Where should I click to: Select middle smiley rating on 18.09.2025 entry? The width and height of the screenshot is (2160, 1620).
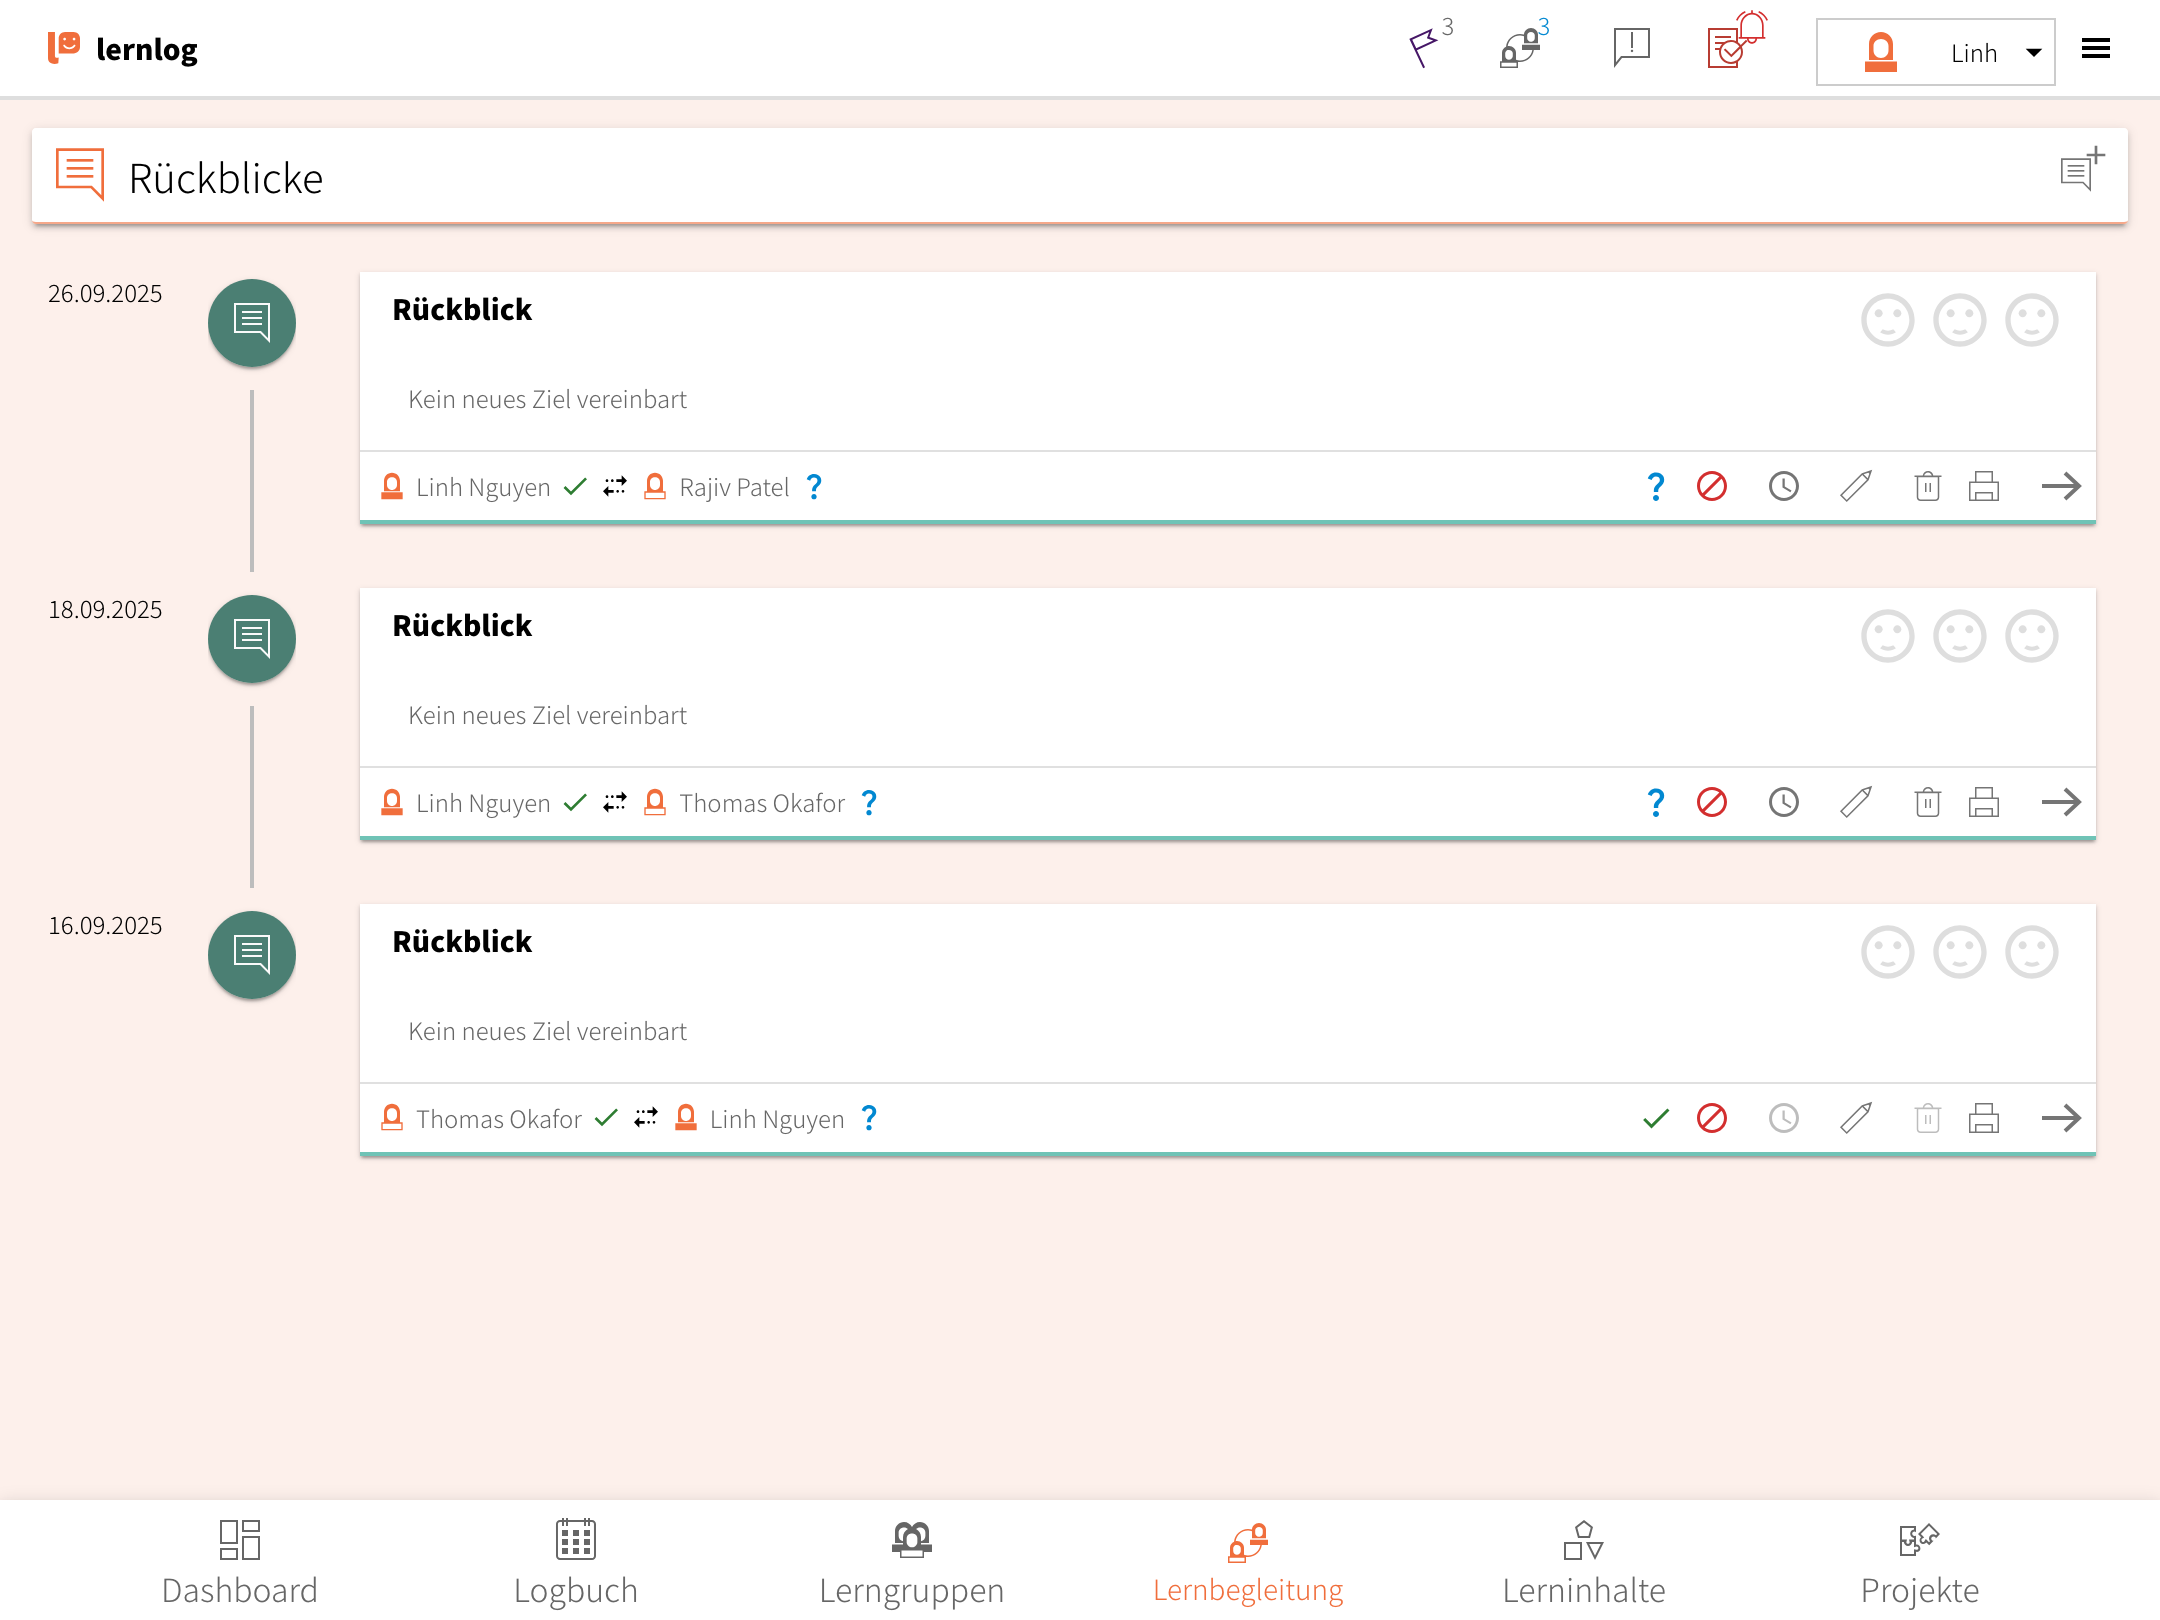click(1959, 637)
